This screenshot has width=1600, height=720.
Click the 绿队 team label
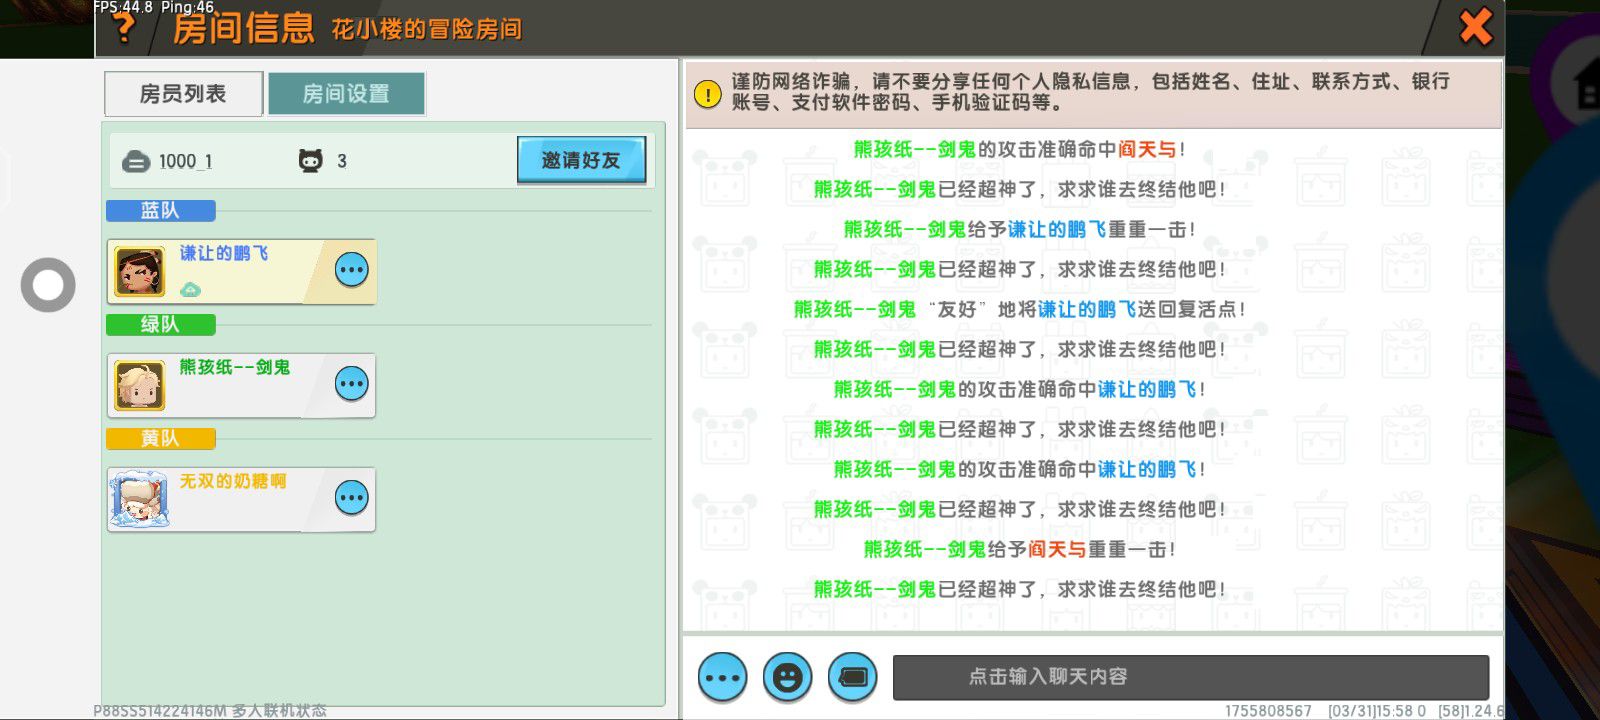pyautogui.click(x=160, y=325)
